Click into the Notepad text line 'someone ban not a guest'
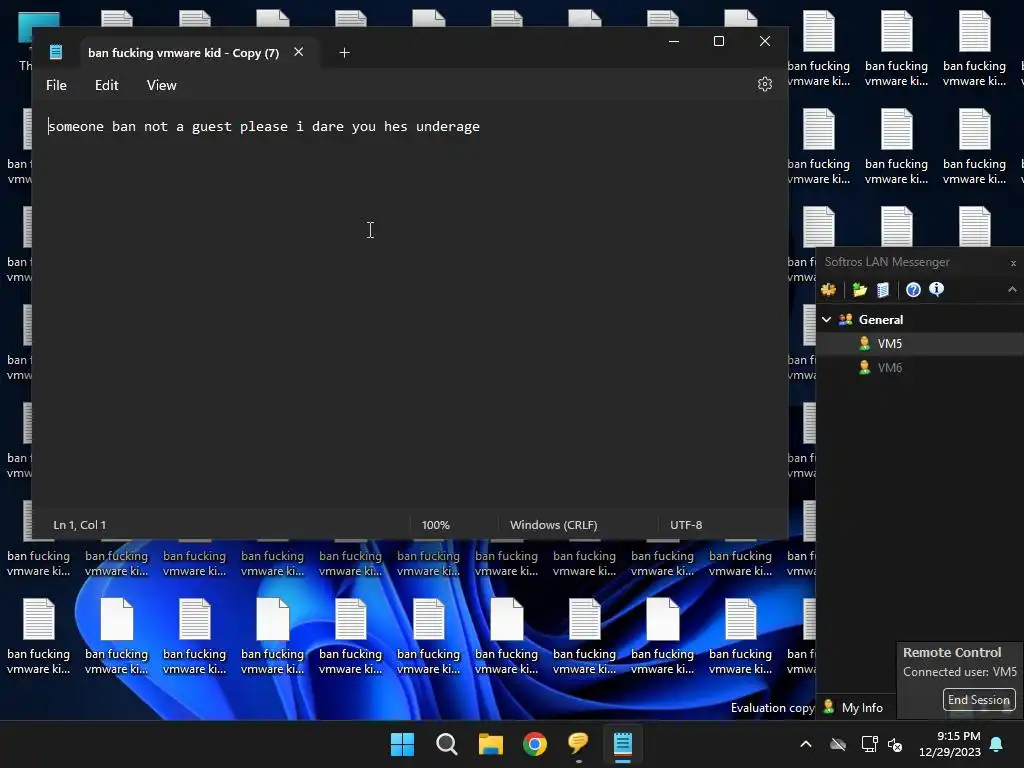The height and width of the screenshot is (768, 1024). pyautogui.click(x=264, y=127)
